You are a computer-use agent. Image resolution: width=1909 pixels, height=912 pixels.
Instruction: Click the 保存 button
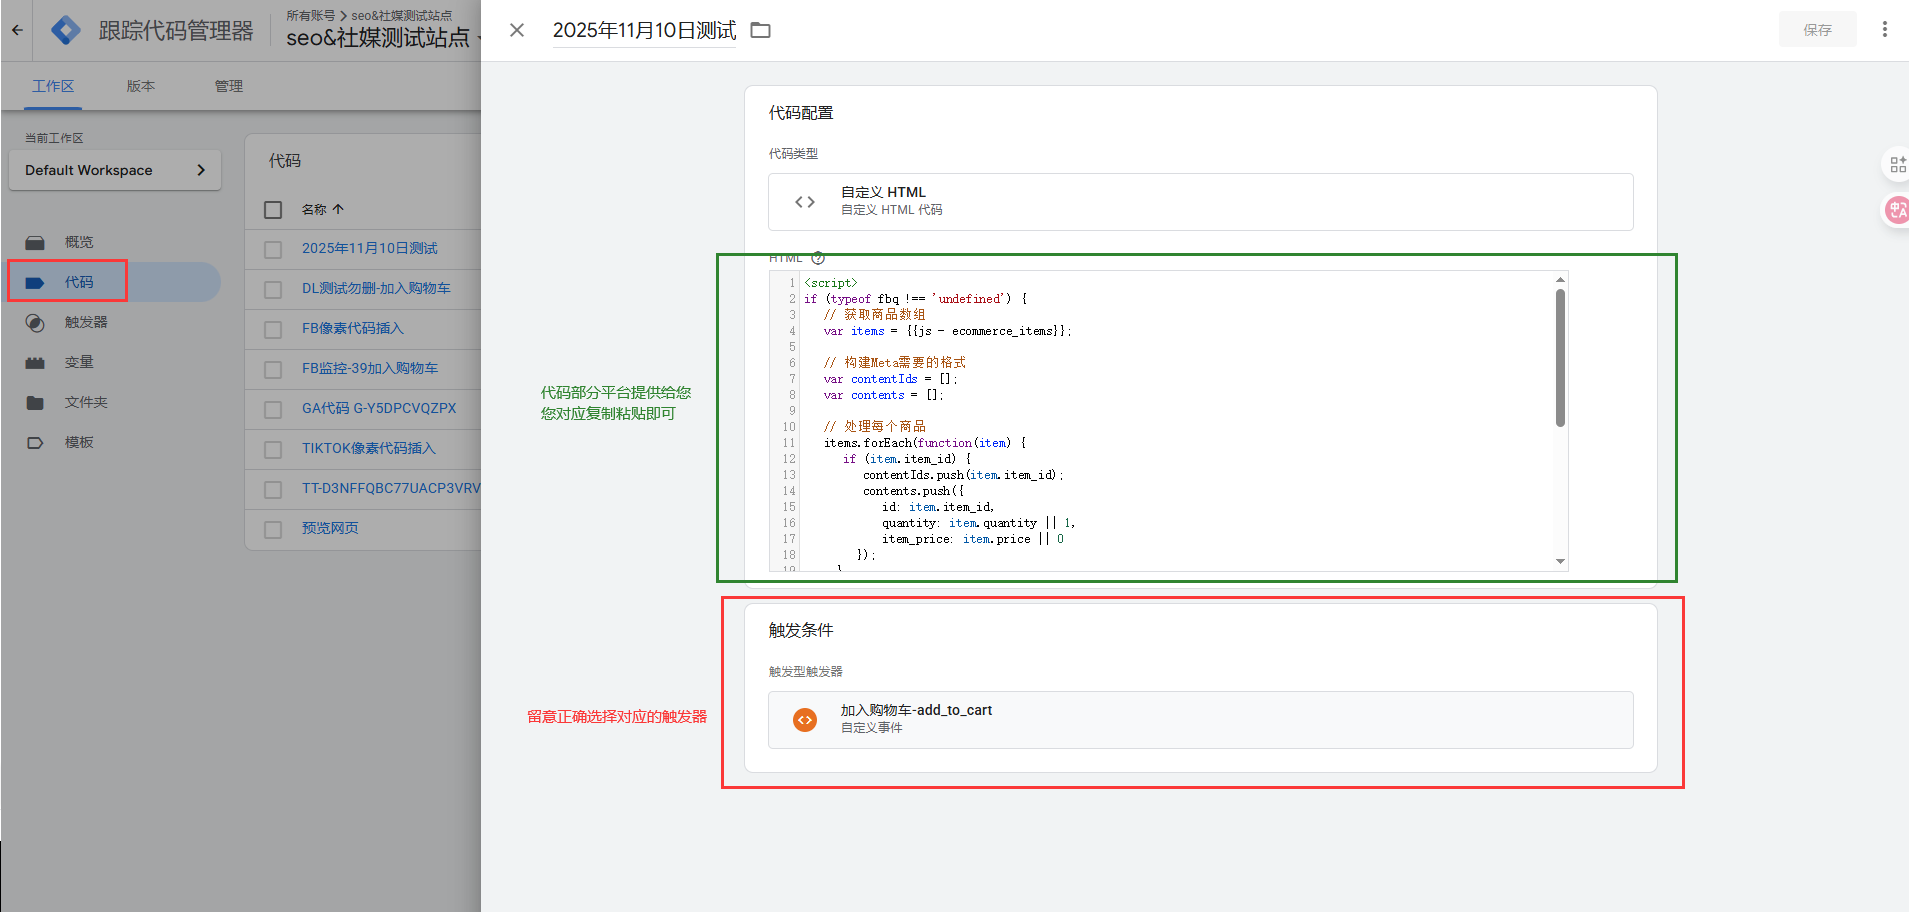click(1817, 30)
